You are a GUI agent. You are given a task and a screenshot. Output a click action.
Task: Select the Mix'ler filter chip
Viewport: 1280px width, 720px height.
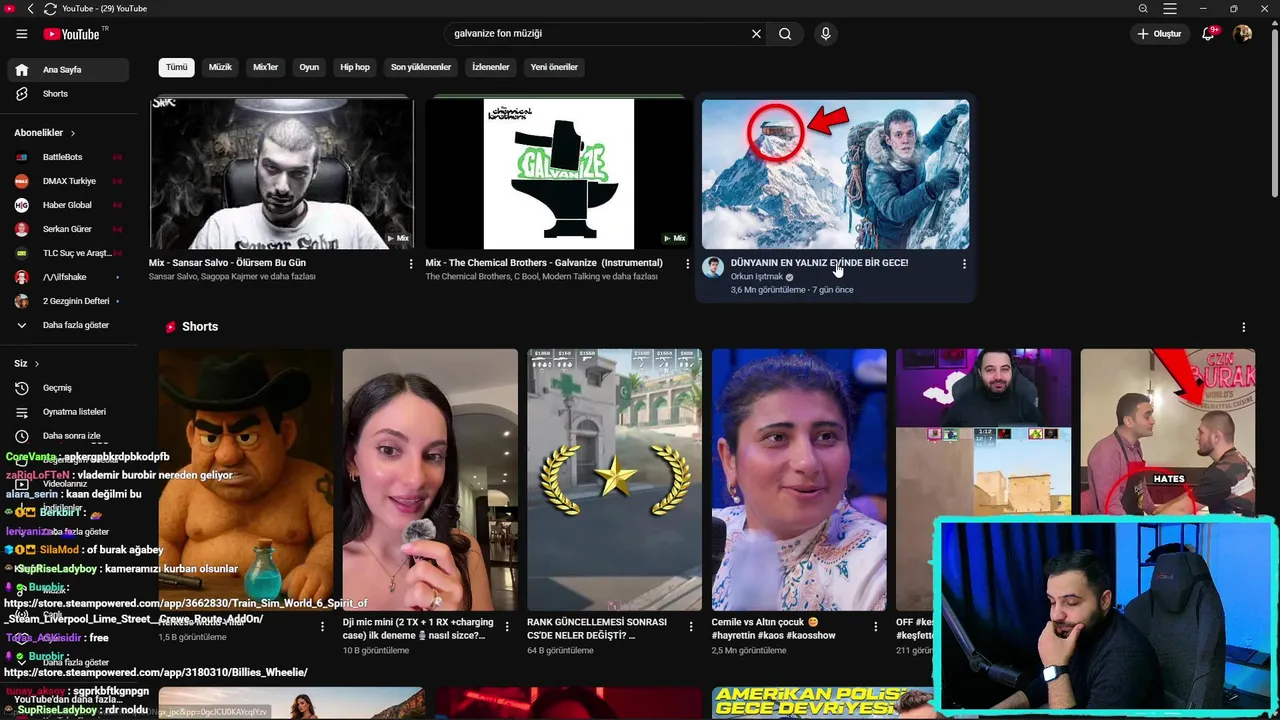click(265, 67)
